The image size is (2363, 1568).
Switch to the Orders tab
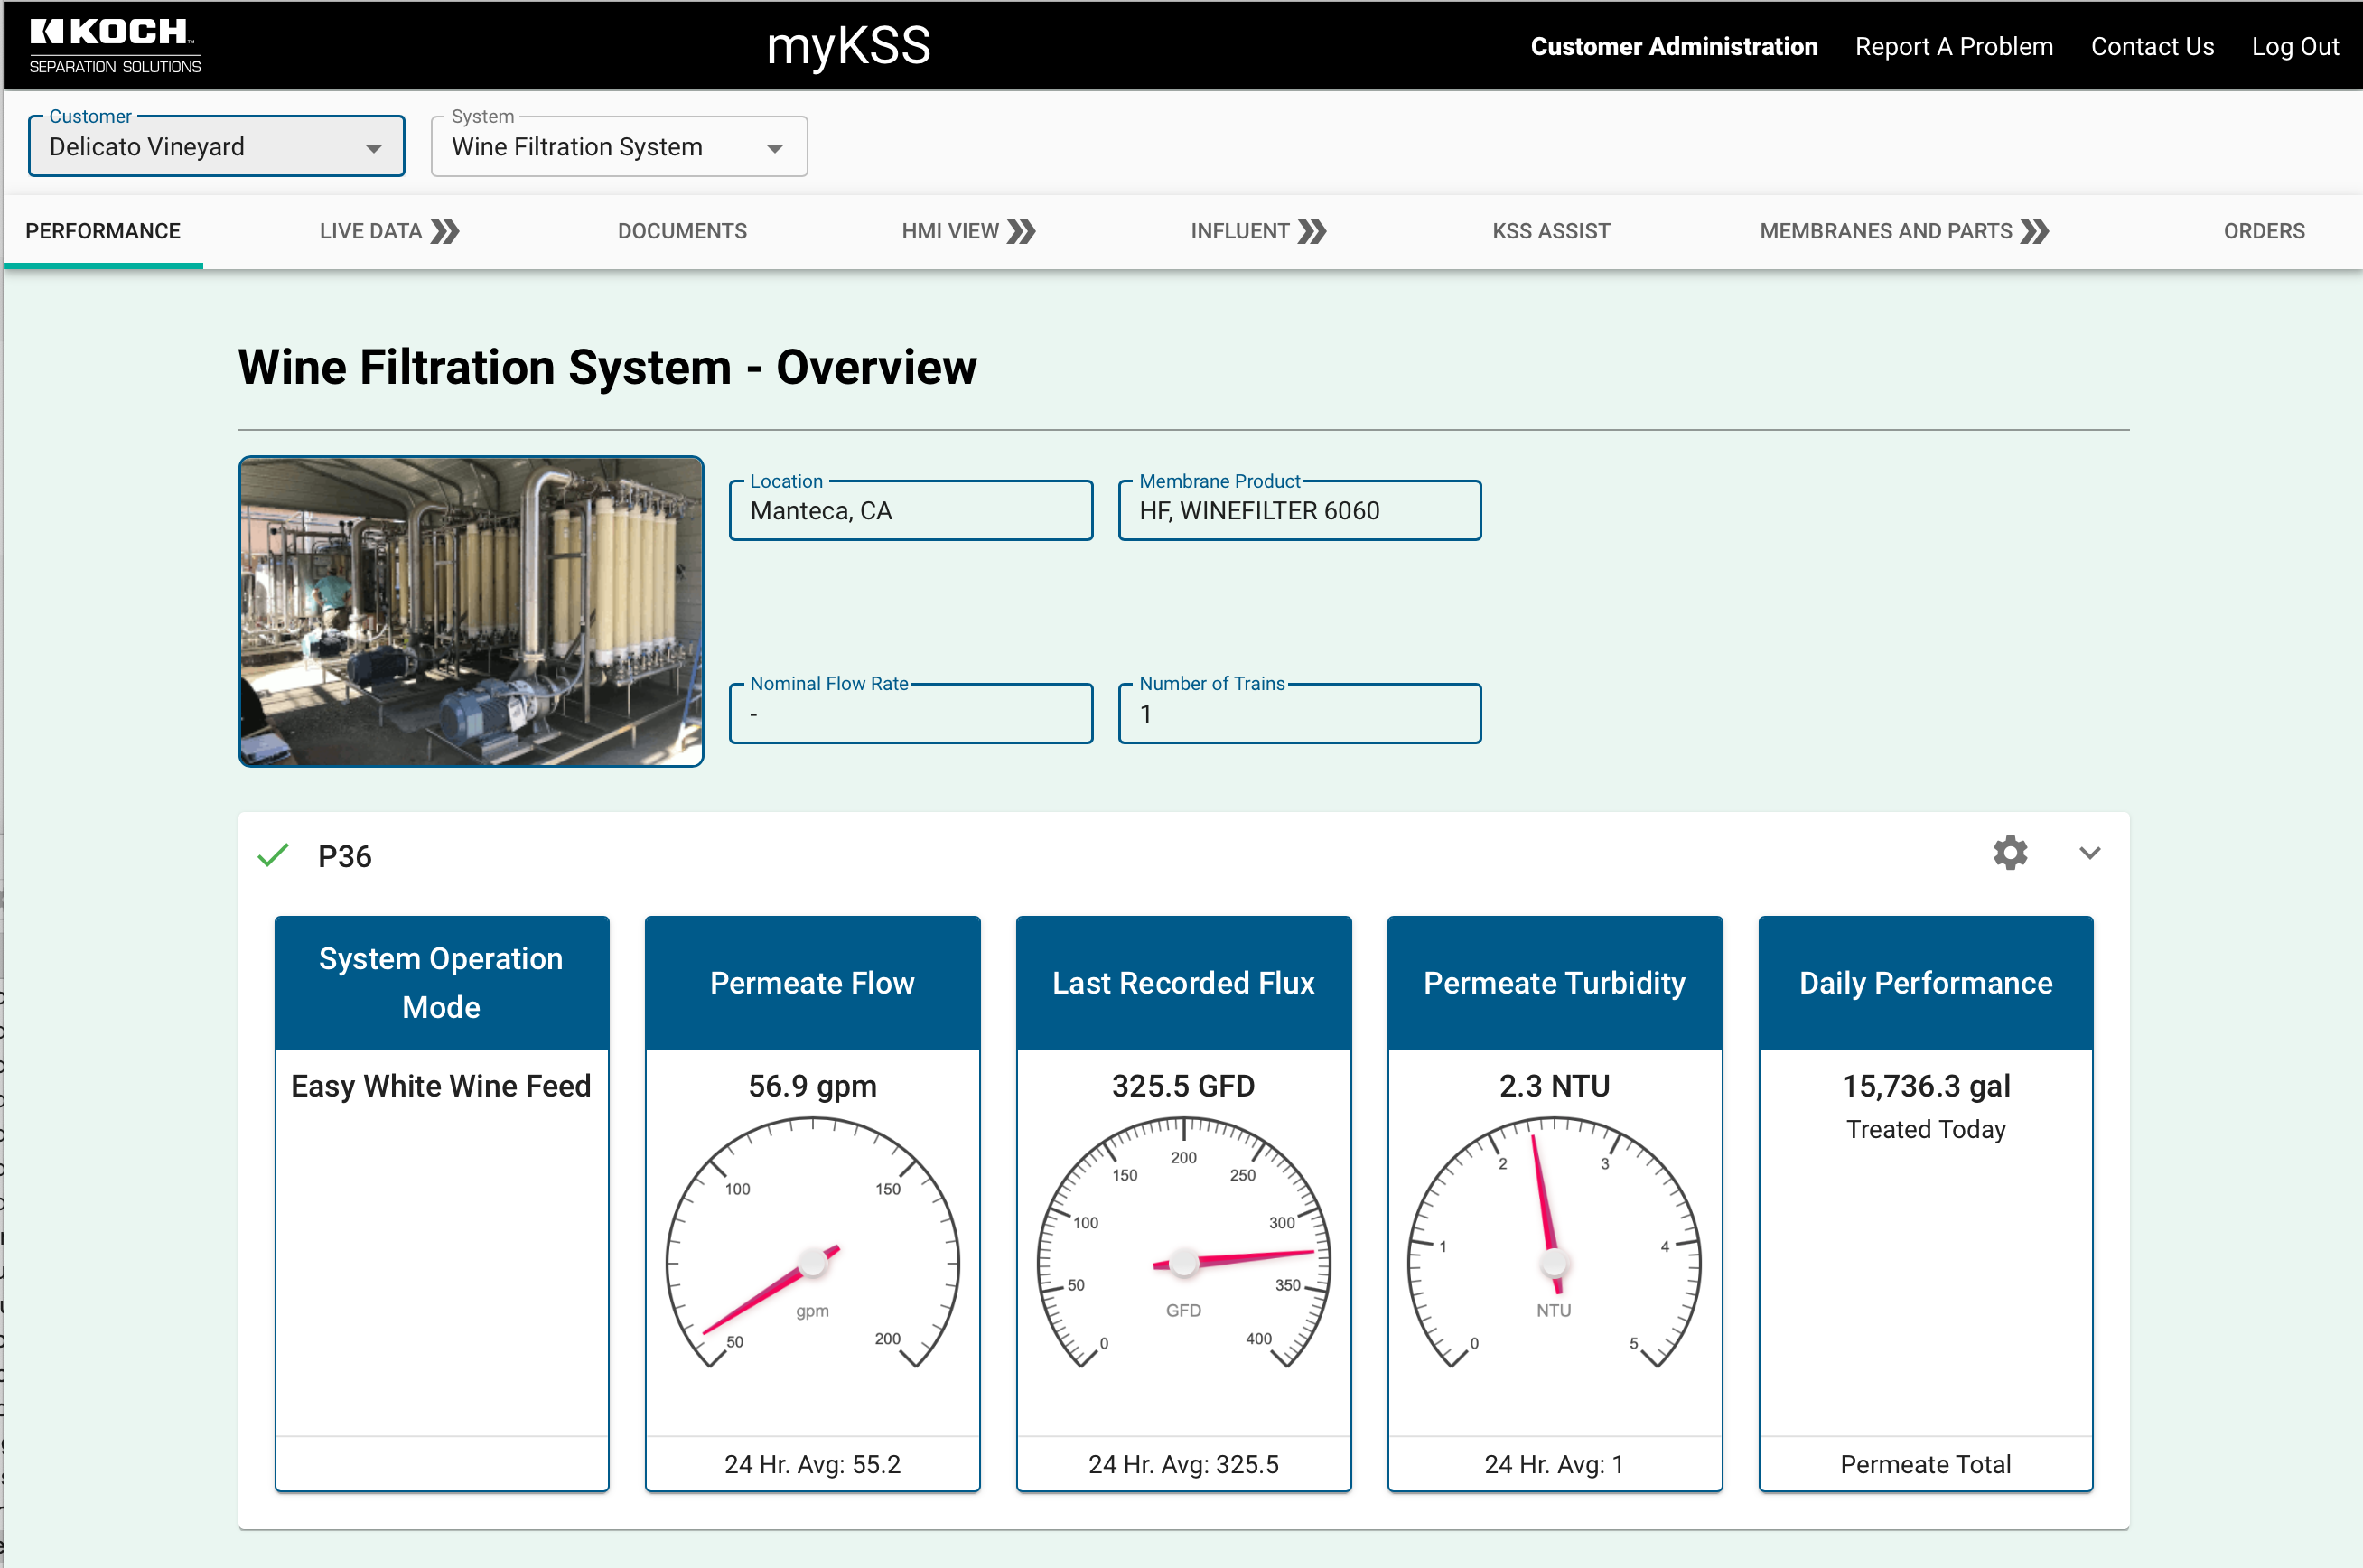(x=2264, y=231)
